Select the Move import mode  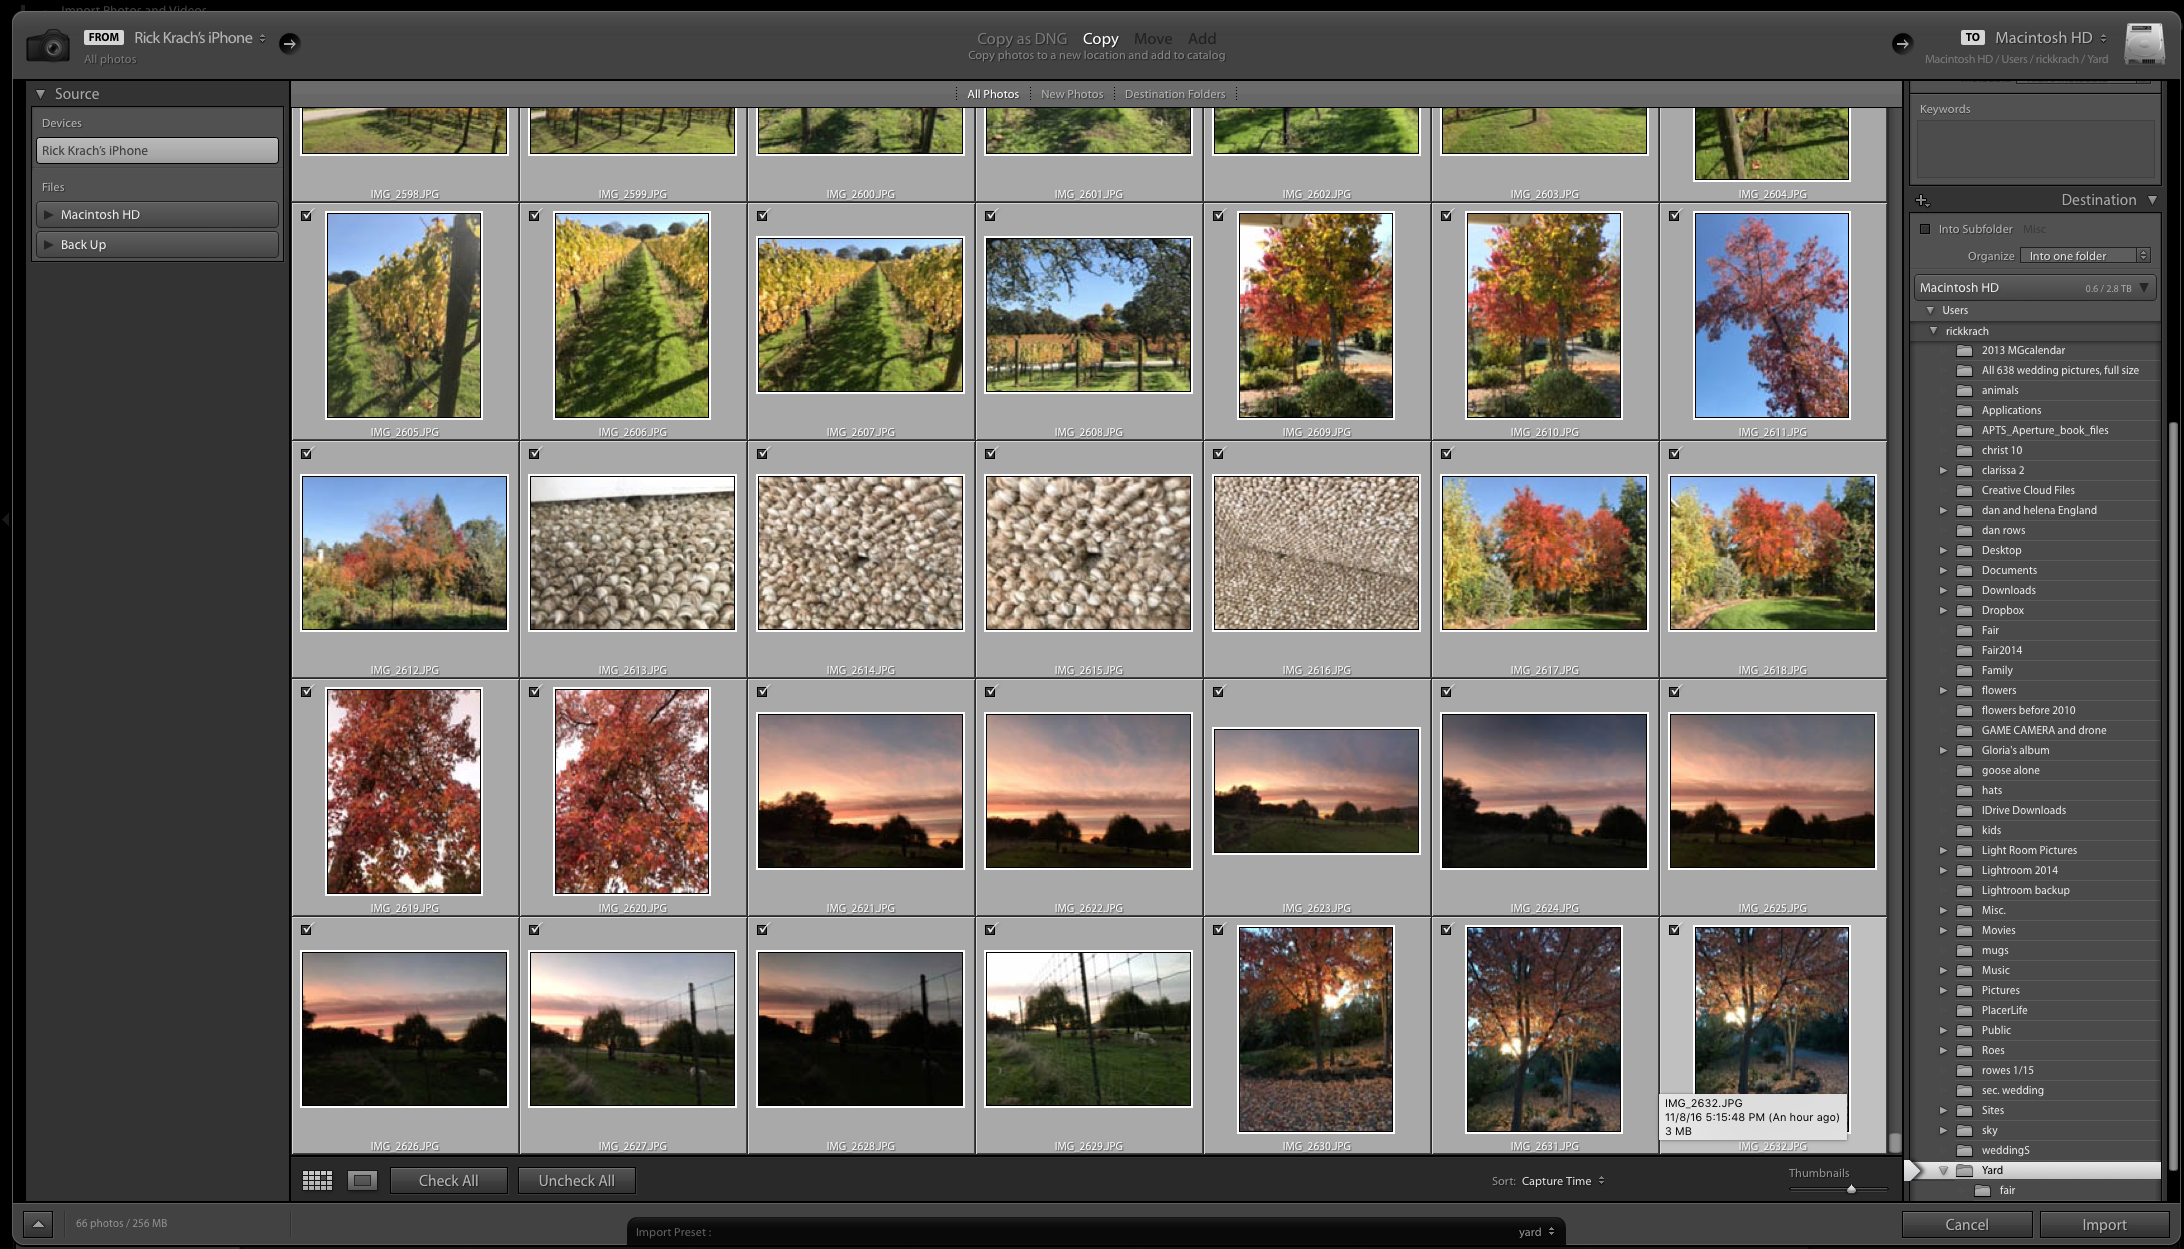(x=1153, y=39)
